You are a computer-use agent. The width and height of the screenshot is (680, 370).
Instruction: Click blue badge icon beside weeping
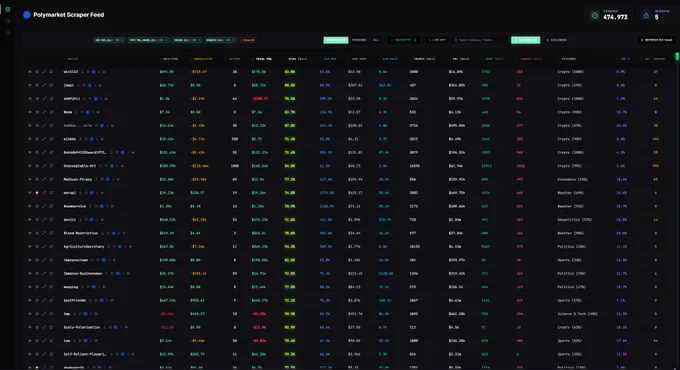click(93, 287)
